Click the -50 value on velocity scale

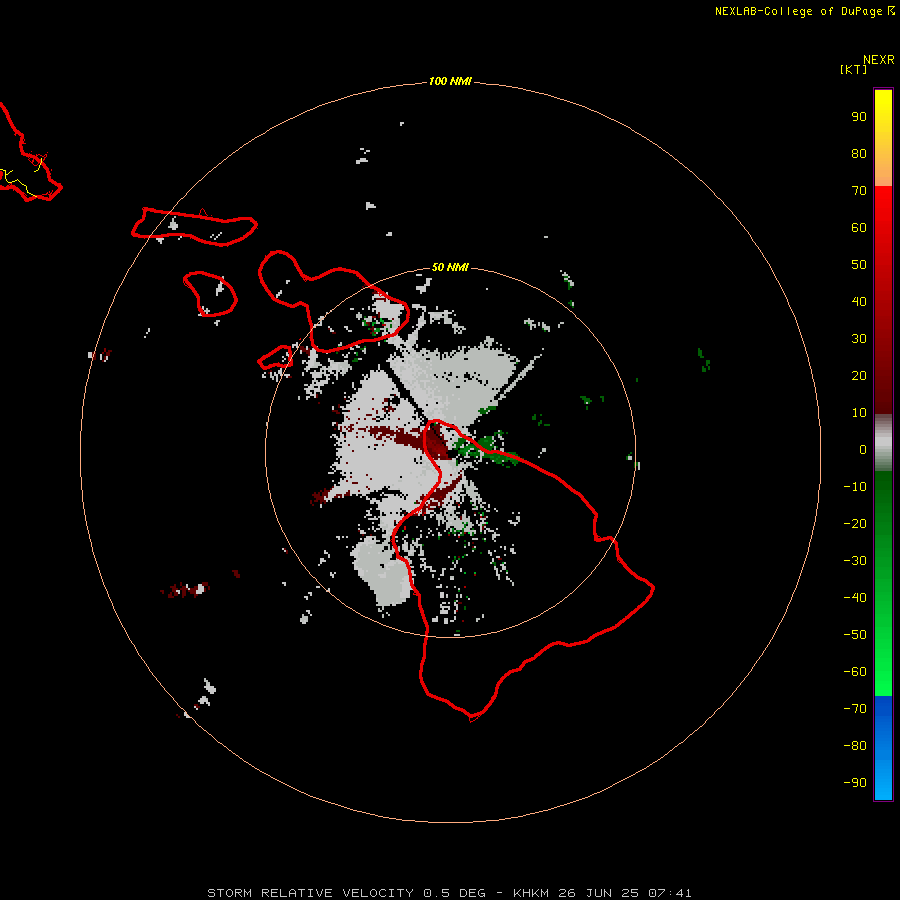point(855,635)
